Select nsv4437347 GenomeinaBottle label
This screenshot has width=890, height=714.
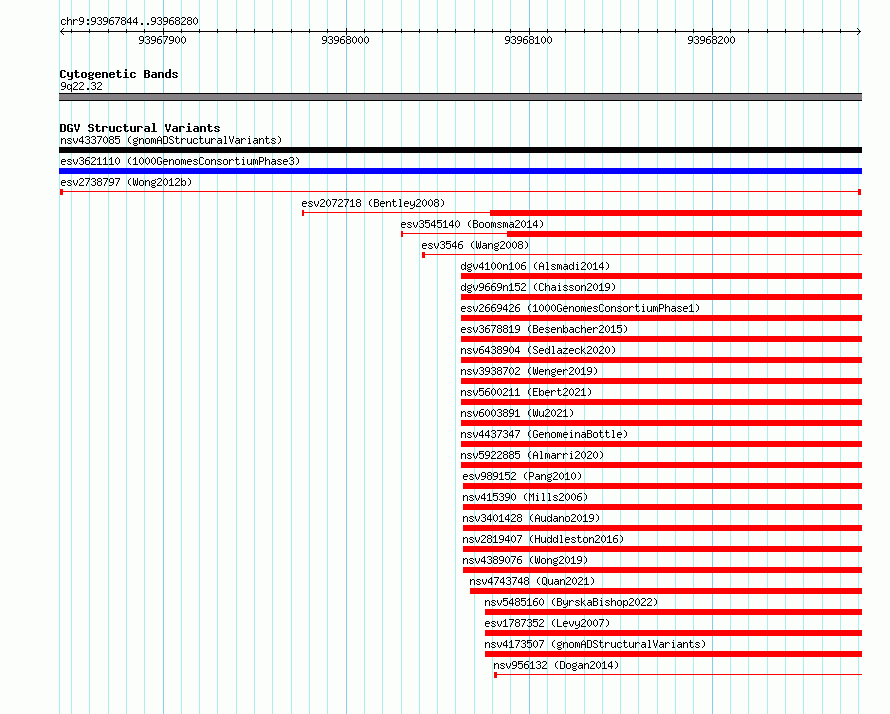coord(544,434)
